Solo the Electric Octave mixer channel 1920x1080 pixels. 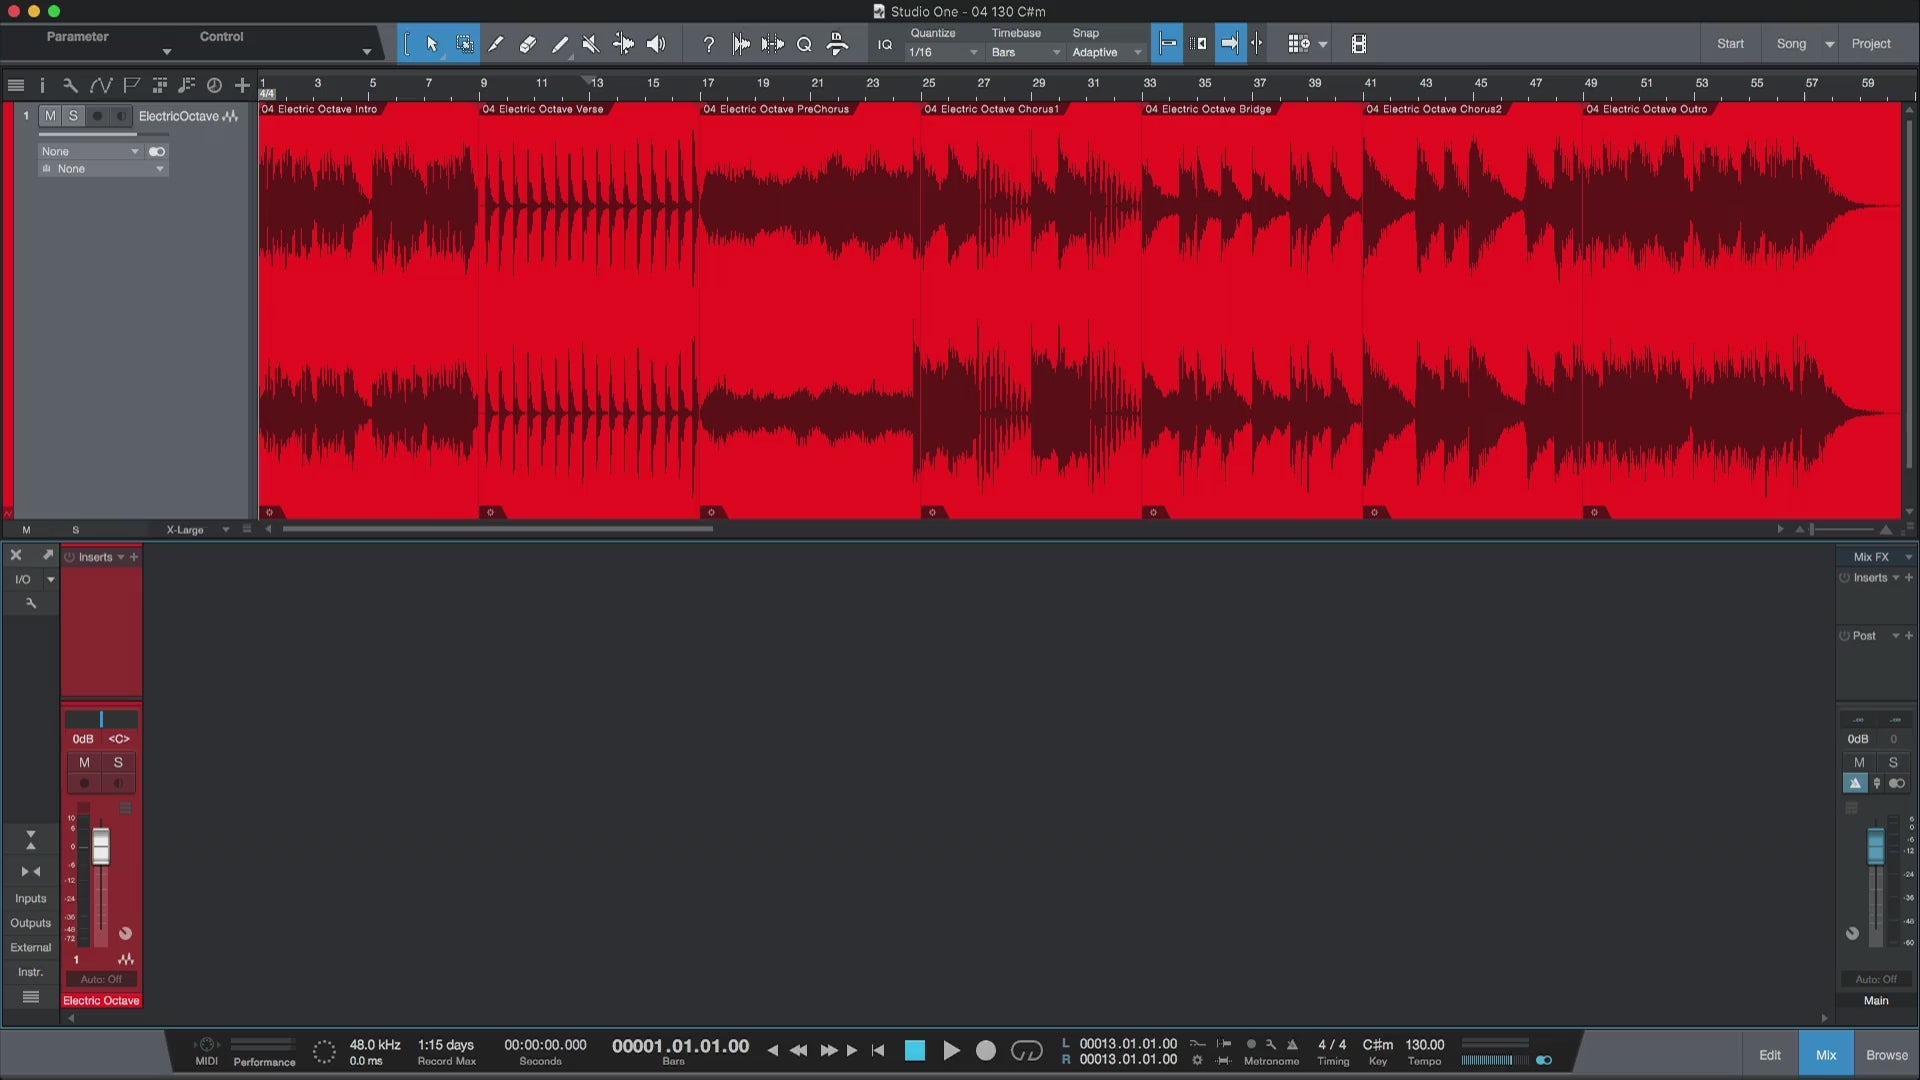118,762
